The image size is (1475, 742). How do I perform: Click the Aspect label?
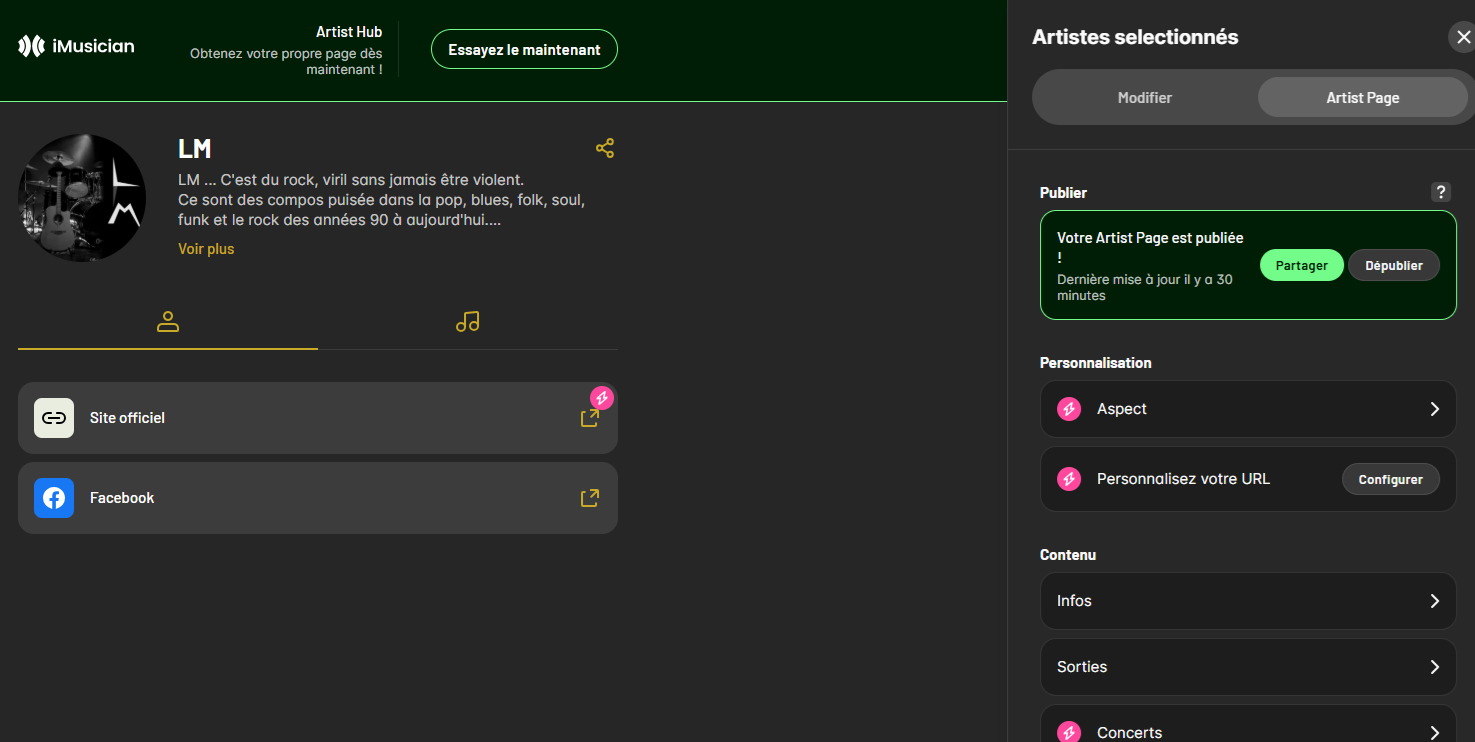click(1122, 409)
